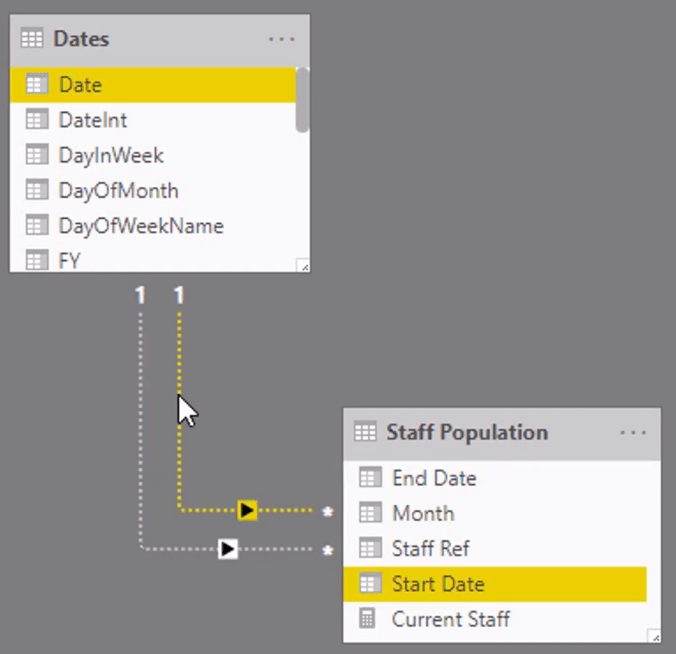The width and height of the screenshot is (676, 654).
Task: Open the Staff Population more options ellipsis
Action: point(632,432)
